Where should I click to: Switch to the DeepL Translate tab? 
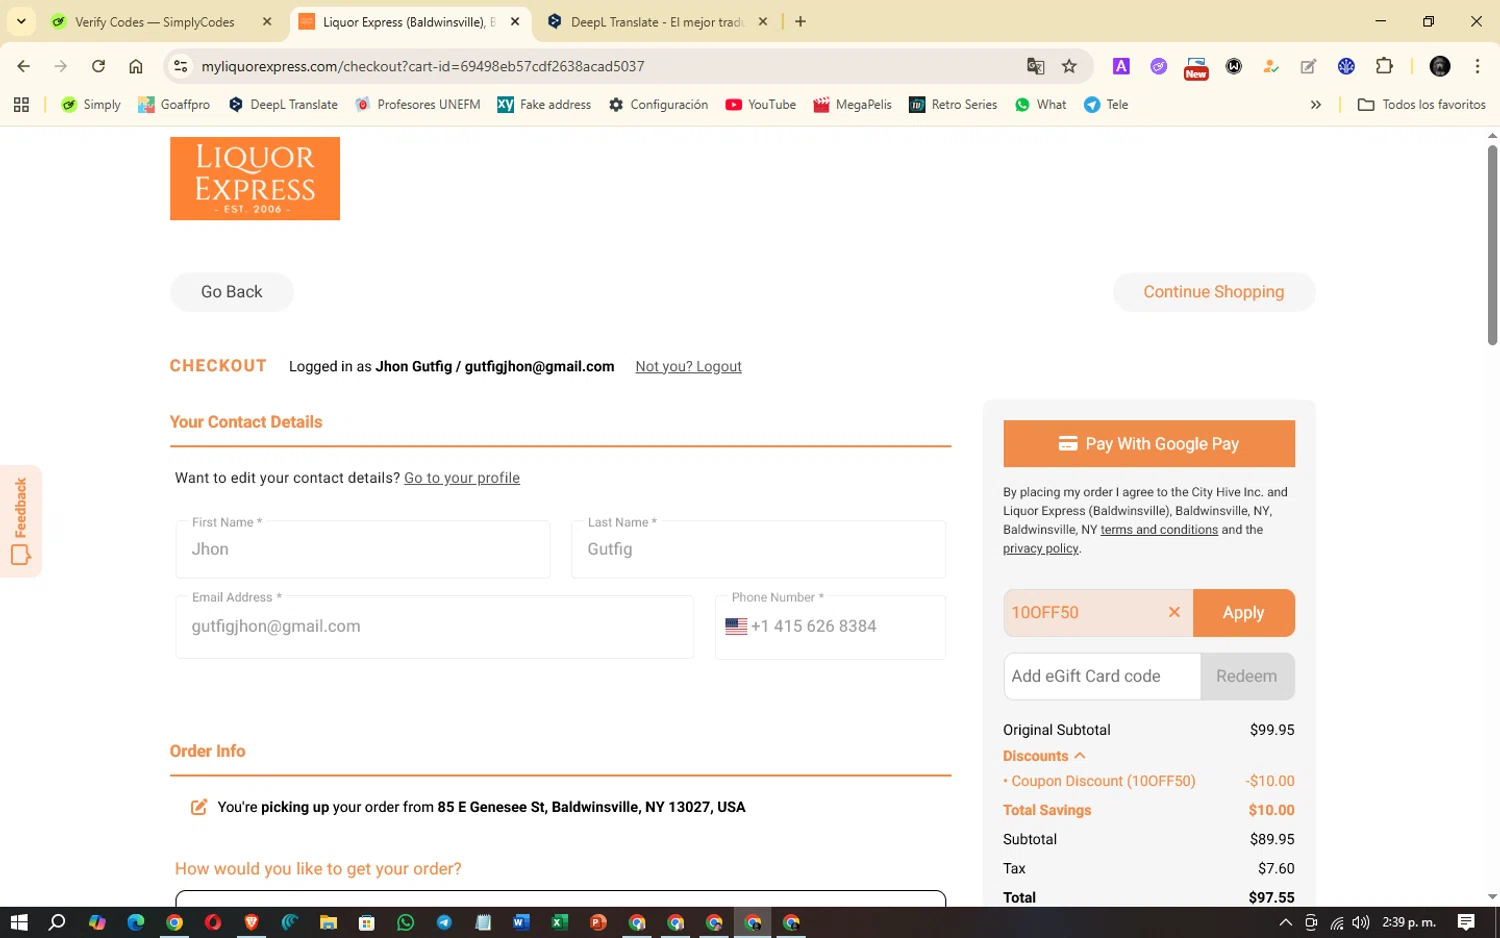(658, 21)
